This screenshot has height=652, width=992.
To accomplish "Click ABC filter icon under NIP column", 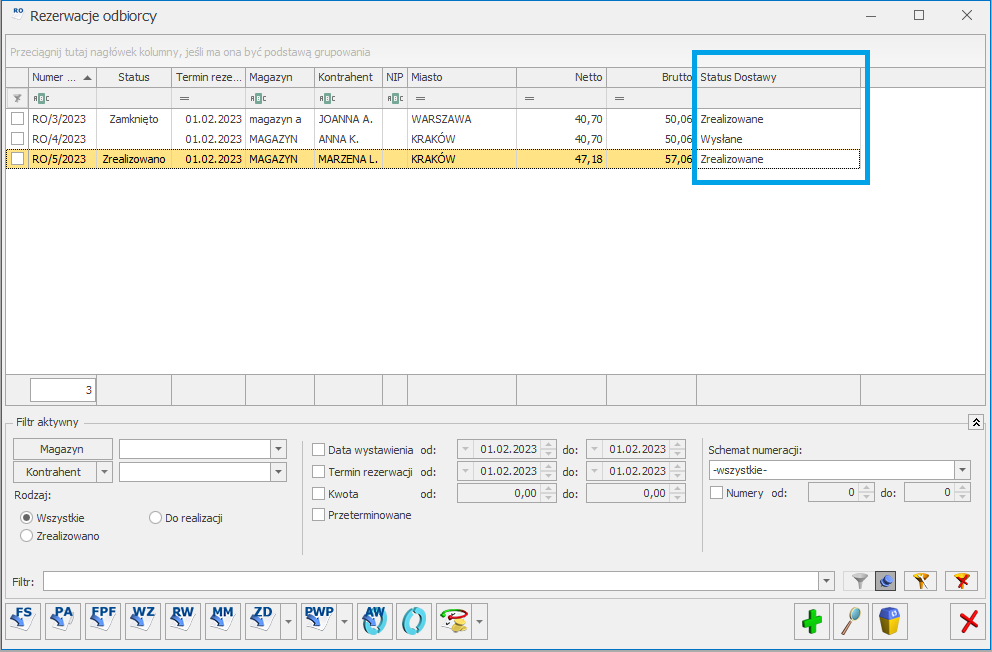I will point(395,98).
